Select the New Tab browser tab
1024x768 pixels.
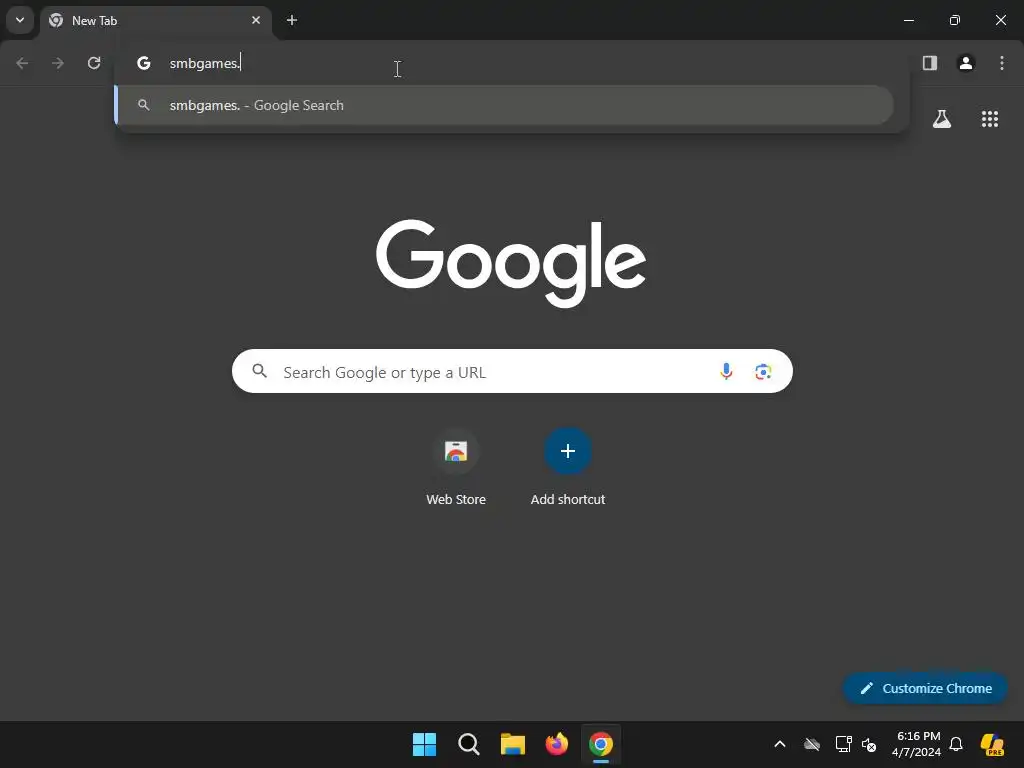pos(155,20)
